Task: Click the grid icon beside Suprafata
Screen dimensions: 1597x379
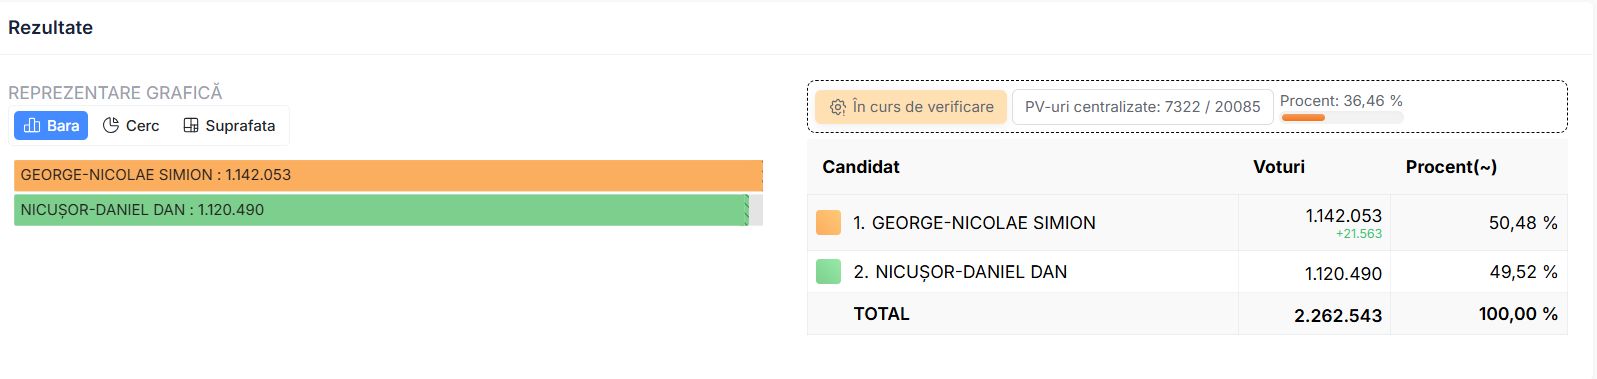Action: pyautogui.click(x=190, y=125)
